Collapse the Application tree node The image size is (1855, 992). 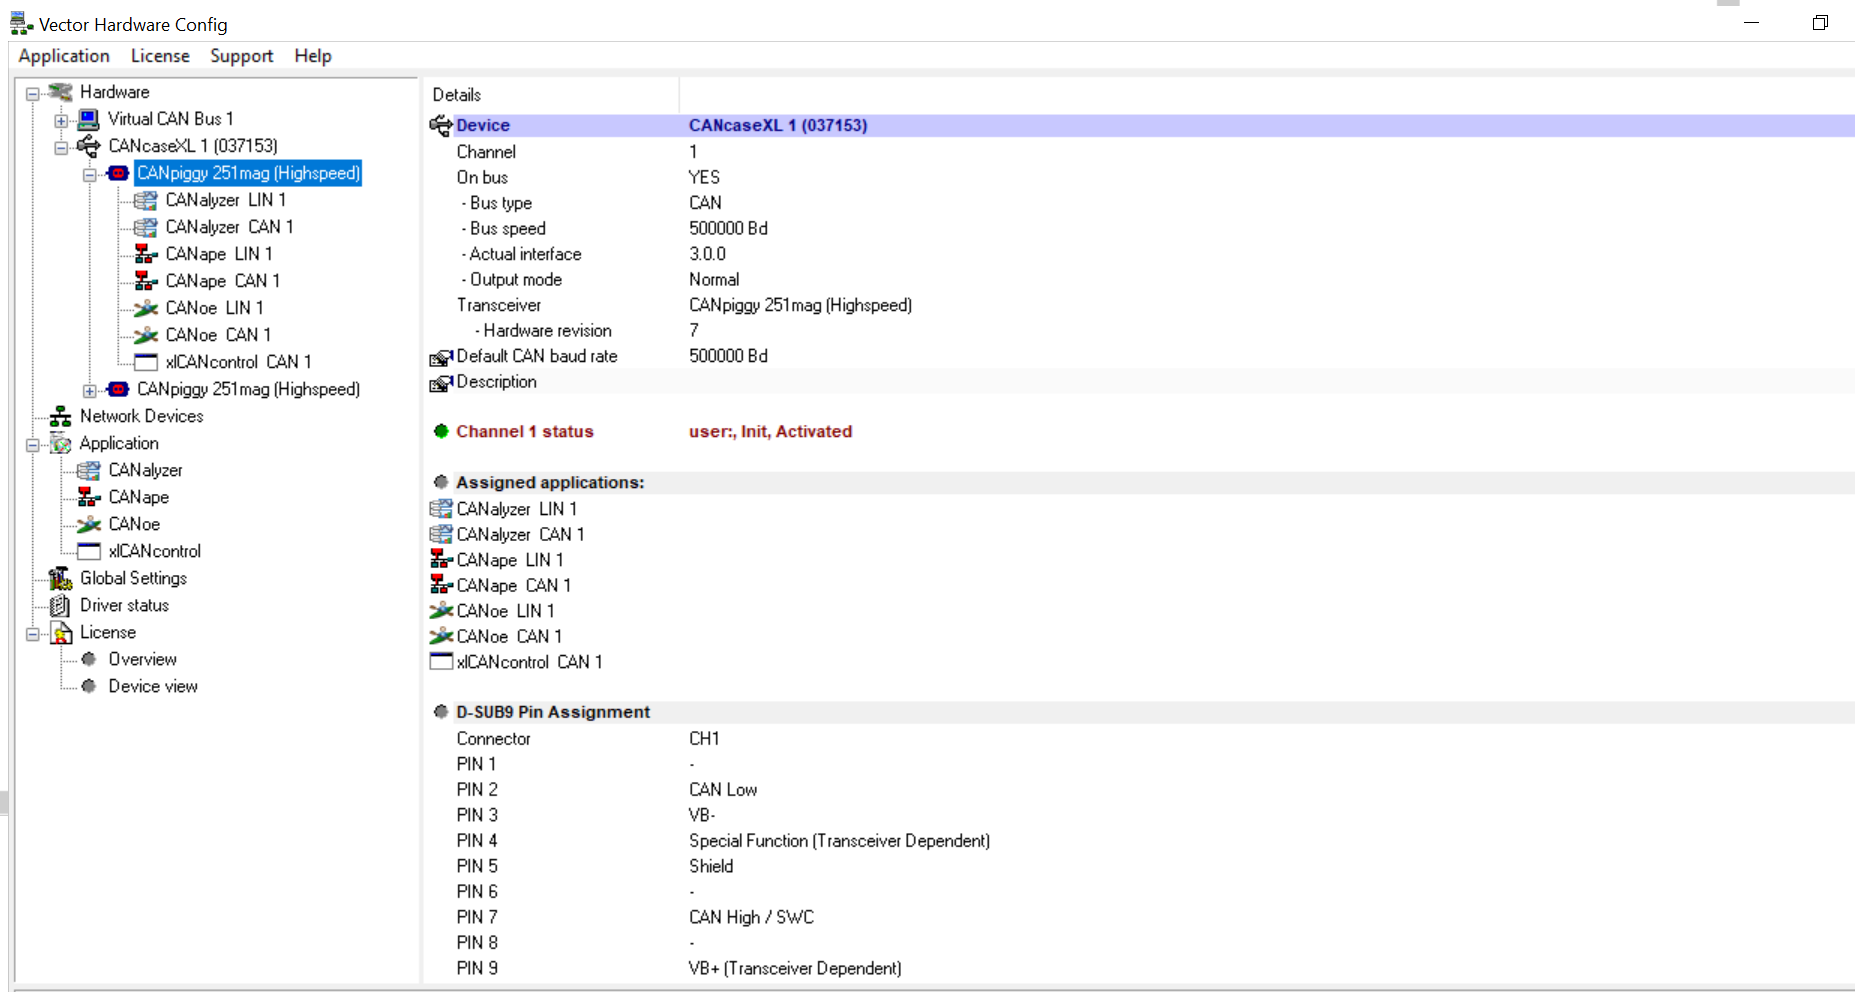point(33,444)
